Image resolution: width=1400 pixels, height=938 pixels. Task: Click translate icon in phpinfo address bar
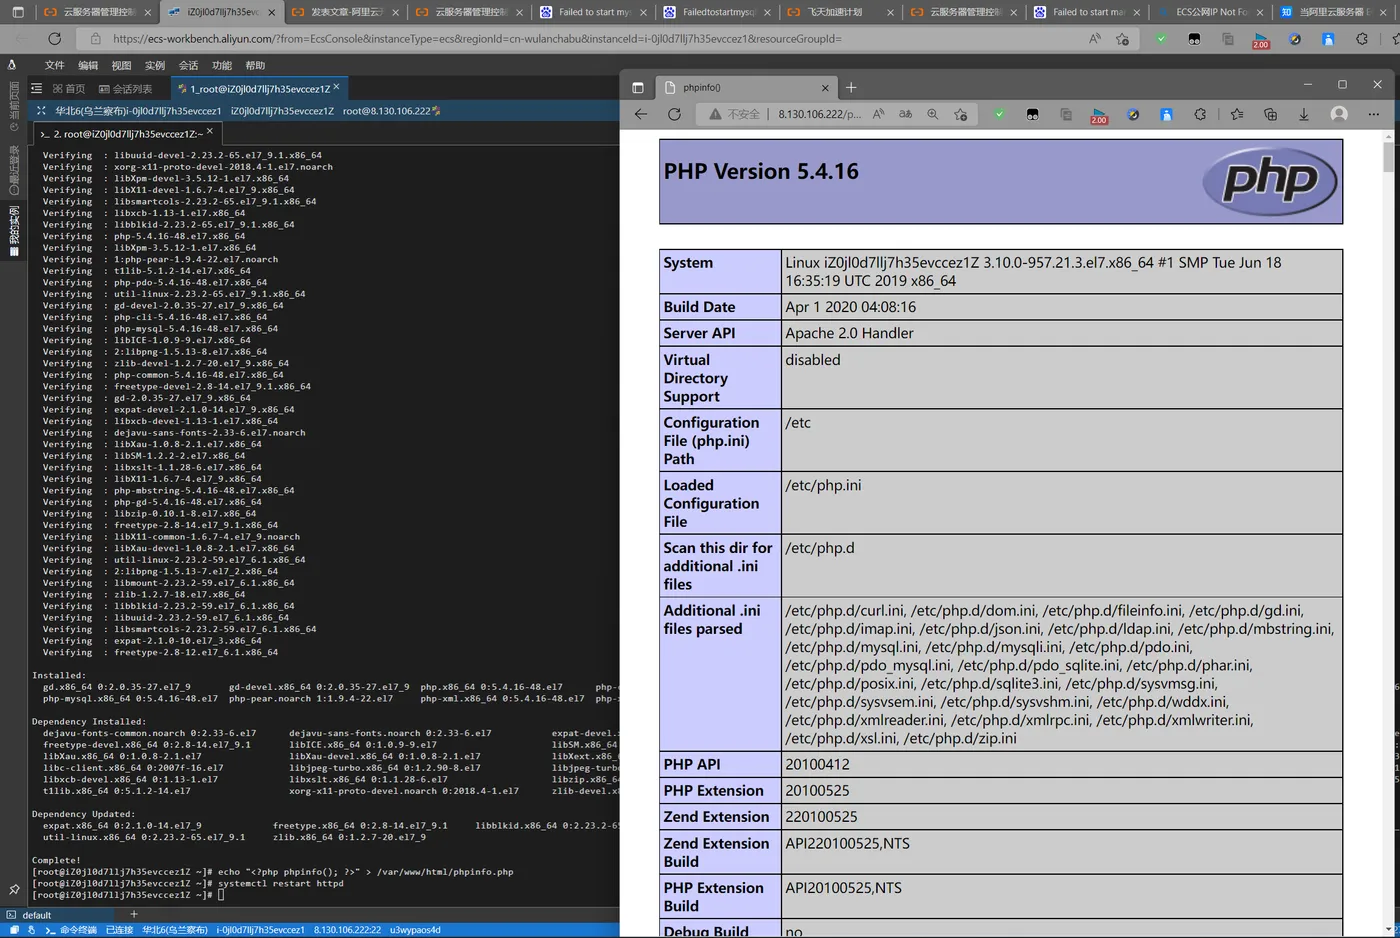pos(905,114)
